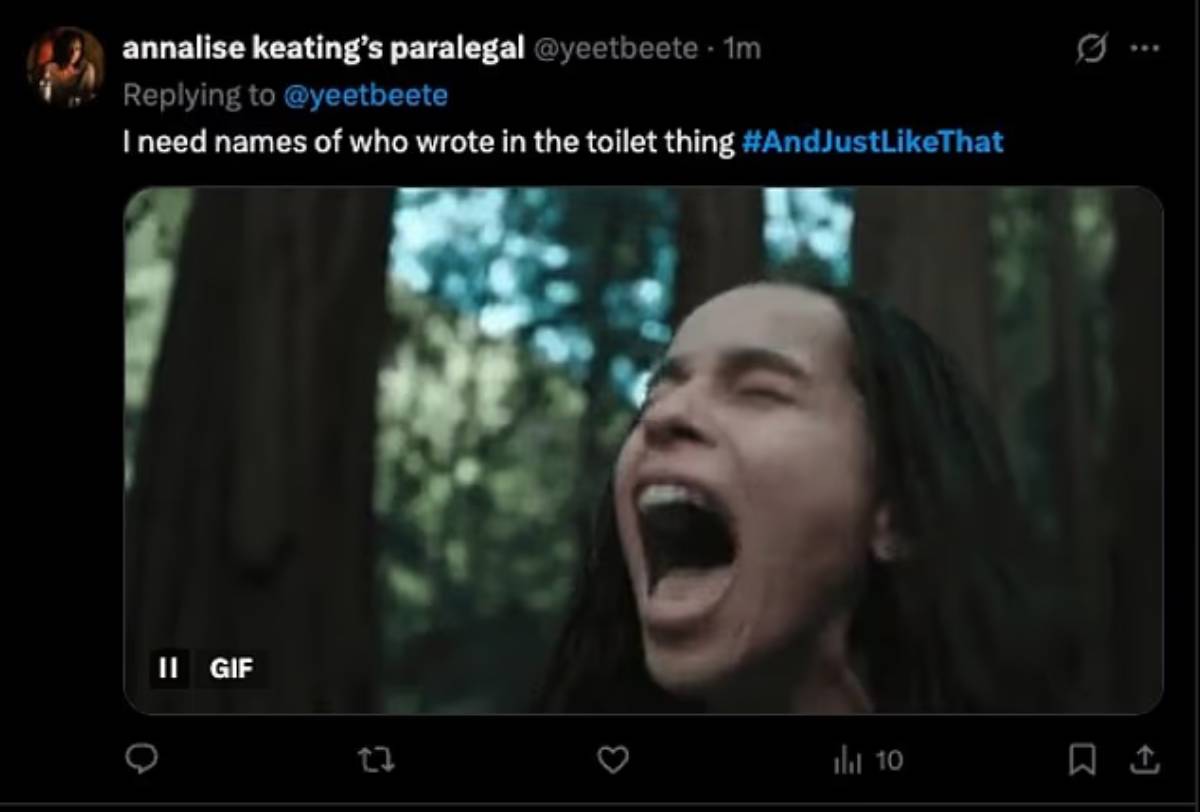Click the tweet text about the toilet thing
Viewport: 1200px width, 812px height.
click(428, 142)
